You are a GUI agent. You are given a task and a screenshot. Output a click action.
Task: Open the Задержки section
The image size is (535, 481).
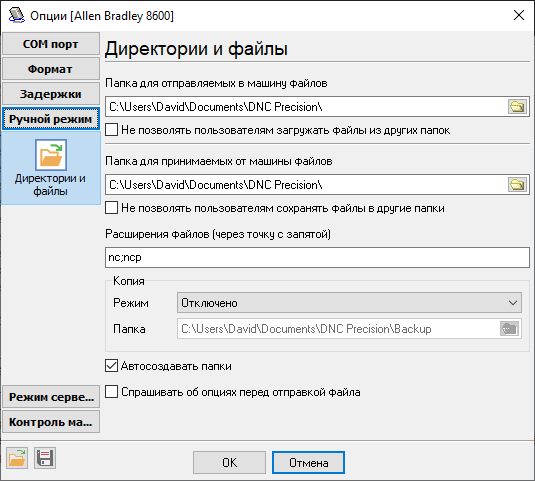tap(51, 94)
